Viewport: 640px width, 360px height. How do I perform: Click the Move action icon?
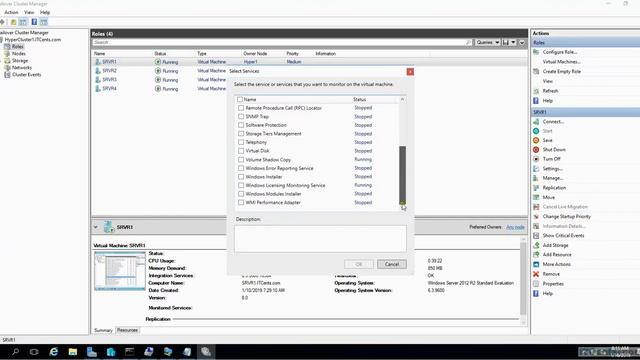(536, 197)
